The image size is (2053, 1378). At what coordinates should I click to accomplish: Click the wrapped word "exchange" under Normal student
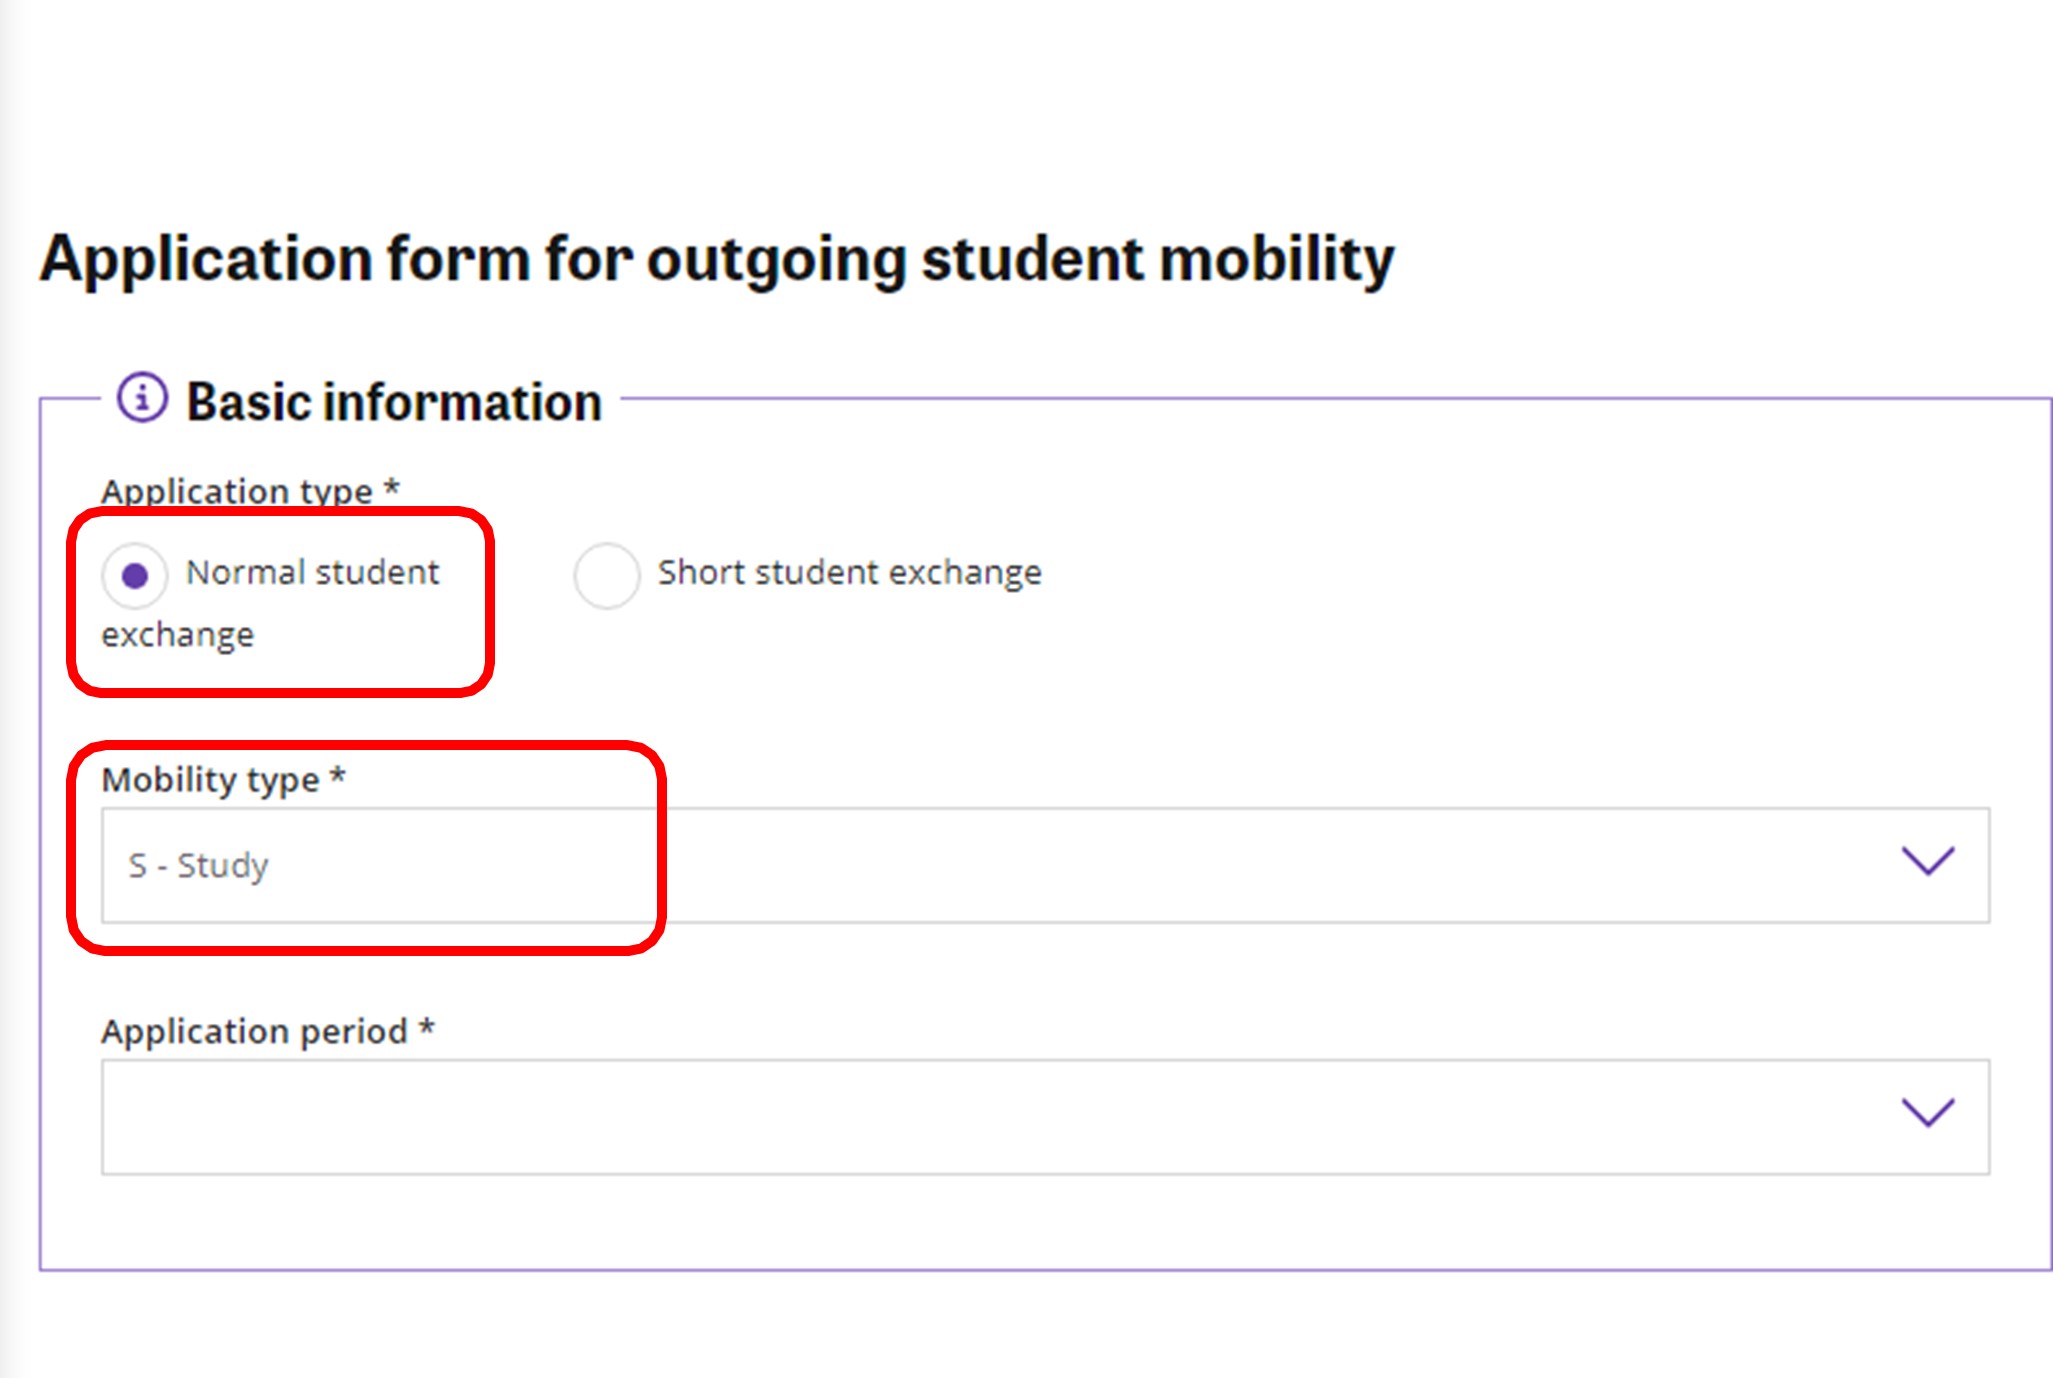tap(178, 635)
